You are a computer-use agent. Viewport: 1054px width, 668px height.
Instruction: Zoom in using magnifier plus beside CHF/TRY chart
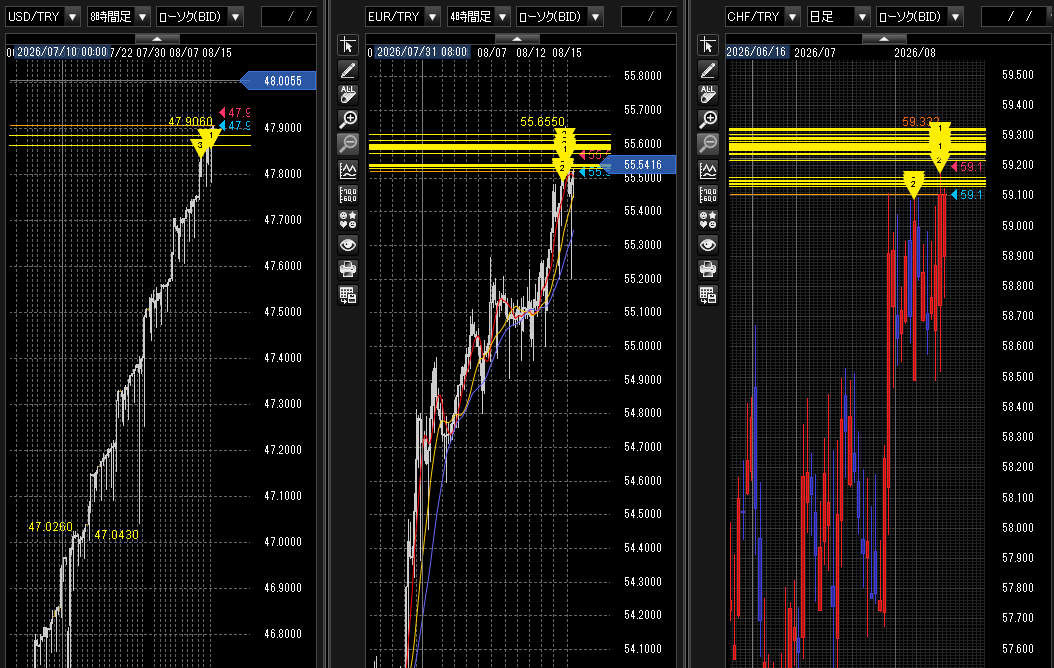pyautogui.click(x=708, y=120)
